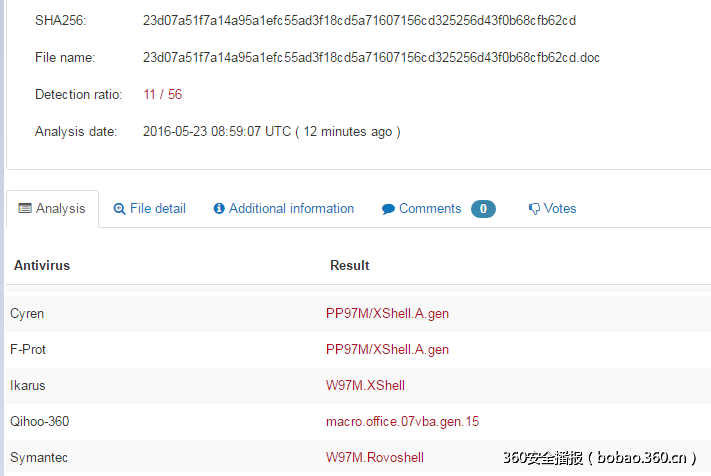Click the comments count badge
Viewport: 711px width, 476px height.
pos(483,209)
